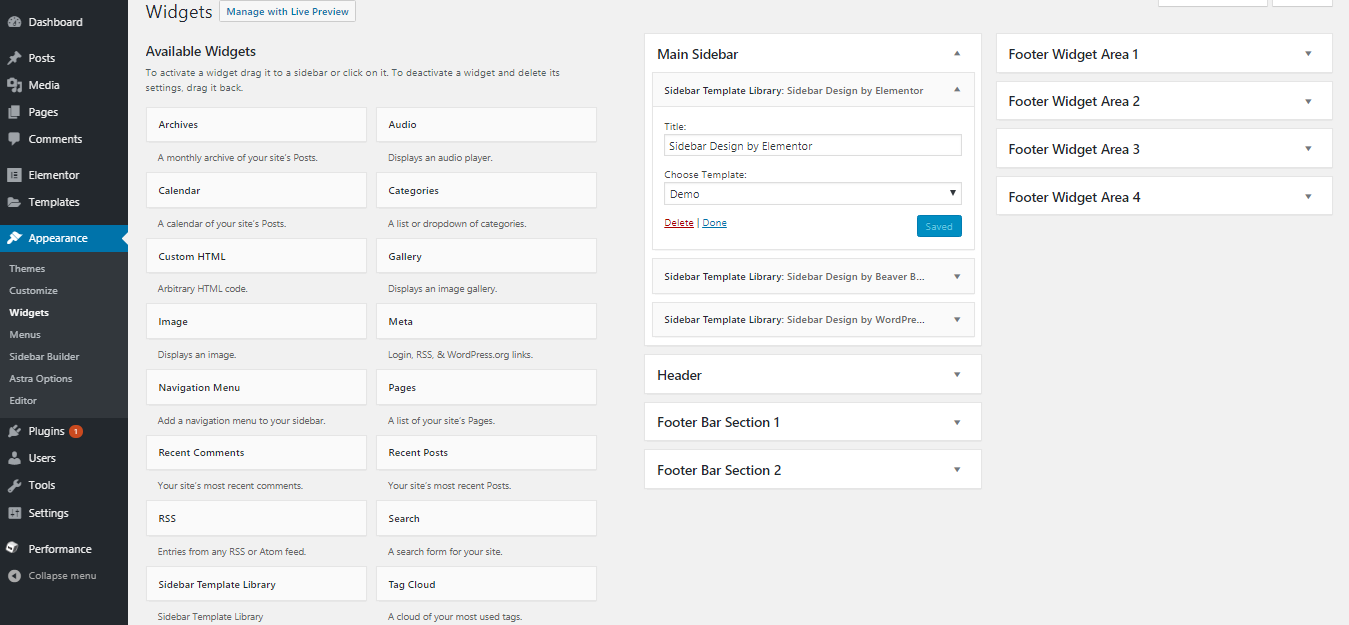Click the Users icon in sidebar
1349x625 pixels.
click(x=14, y=458)
